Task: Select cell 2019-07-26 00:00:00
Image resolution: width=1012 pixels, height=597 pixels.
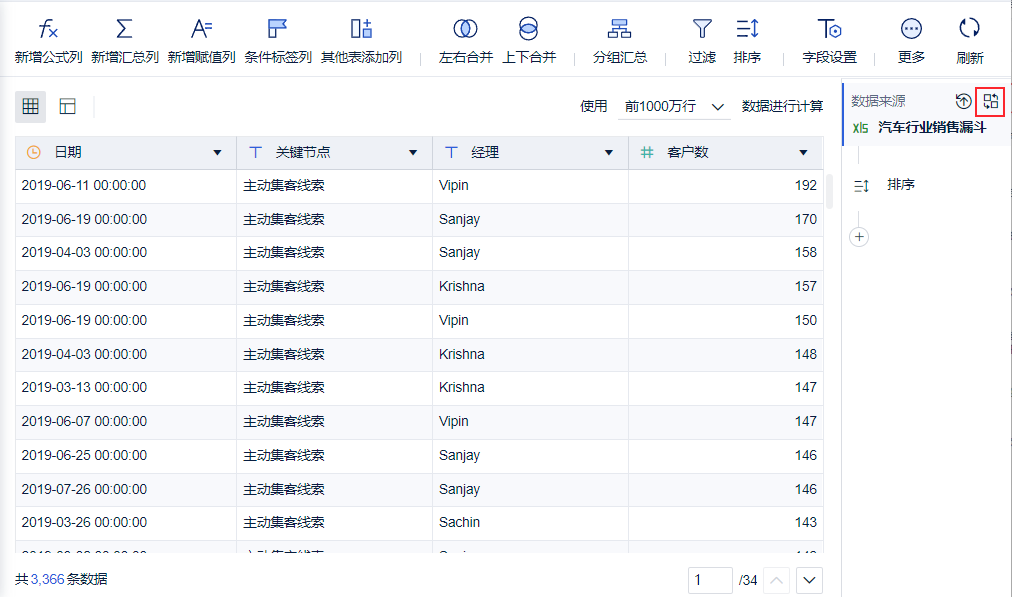Action: point(126,490)
